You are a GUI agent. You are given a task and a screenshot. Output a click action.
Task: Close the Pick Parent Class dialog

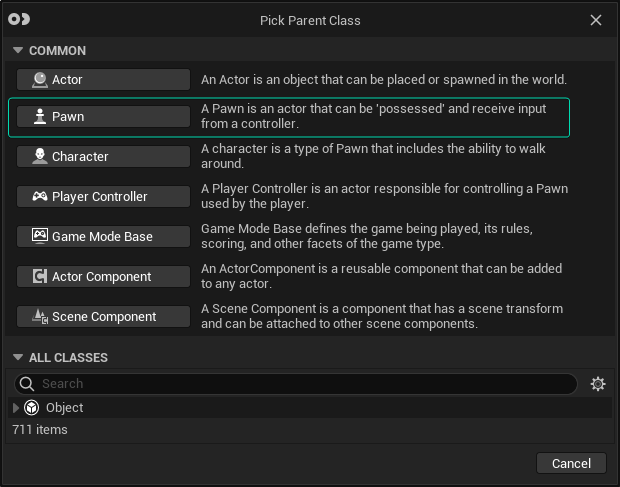point(596,20)
